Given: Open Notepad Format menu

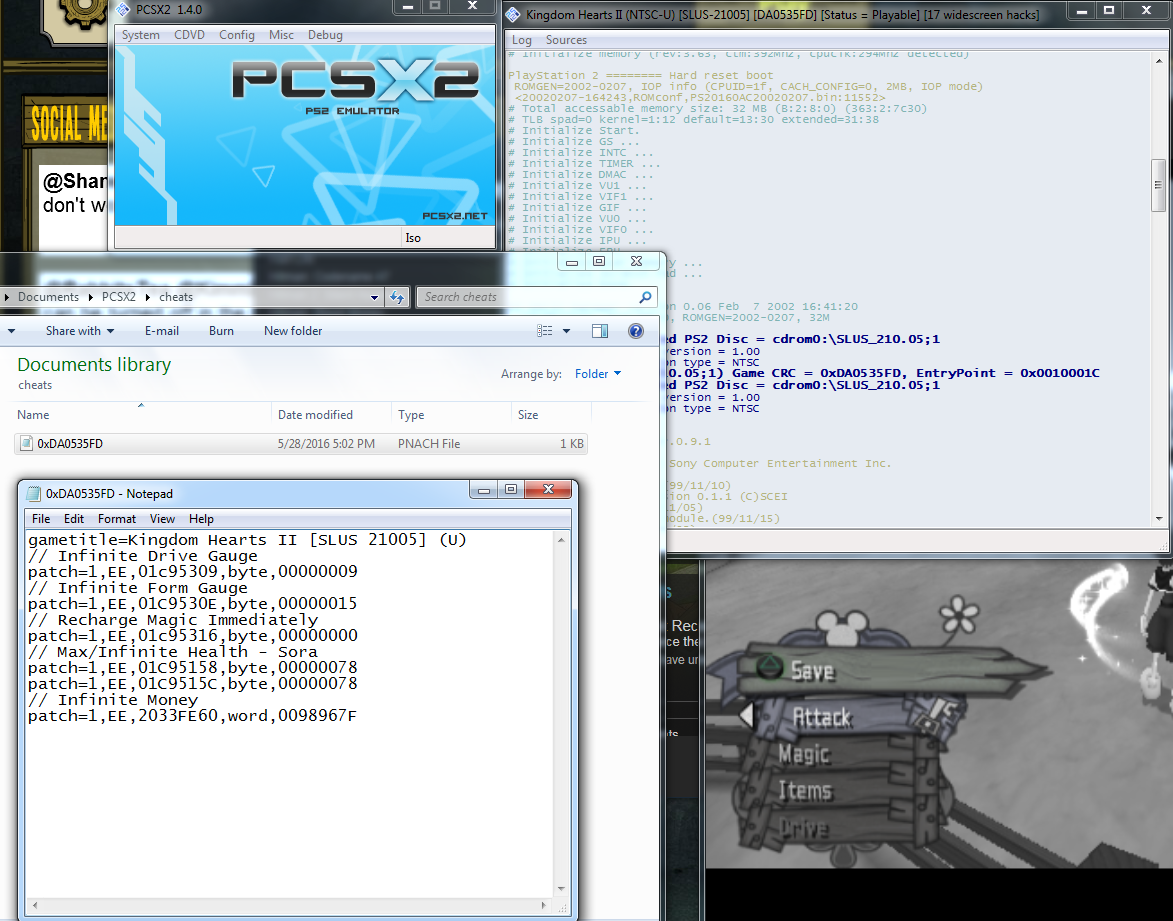Looking at the screenshot, I should coord(117,518).
